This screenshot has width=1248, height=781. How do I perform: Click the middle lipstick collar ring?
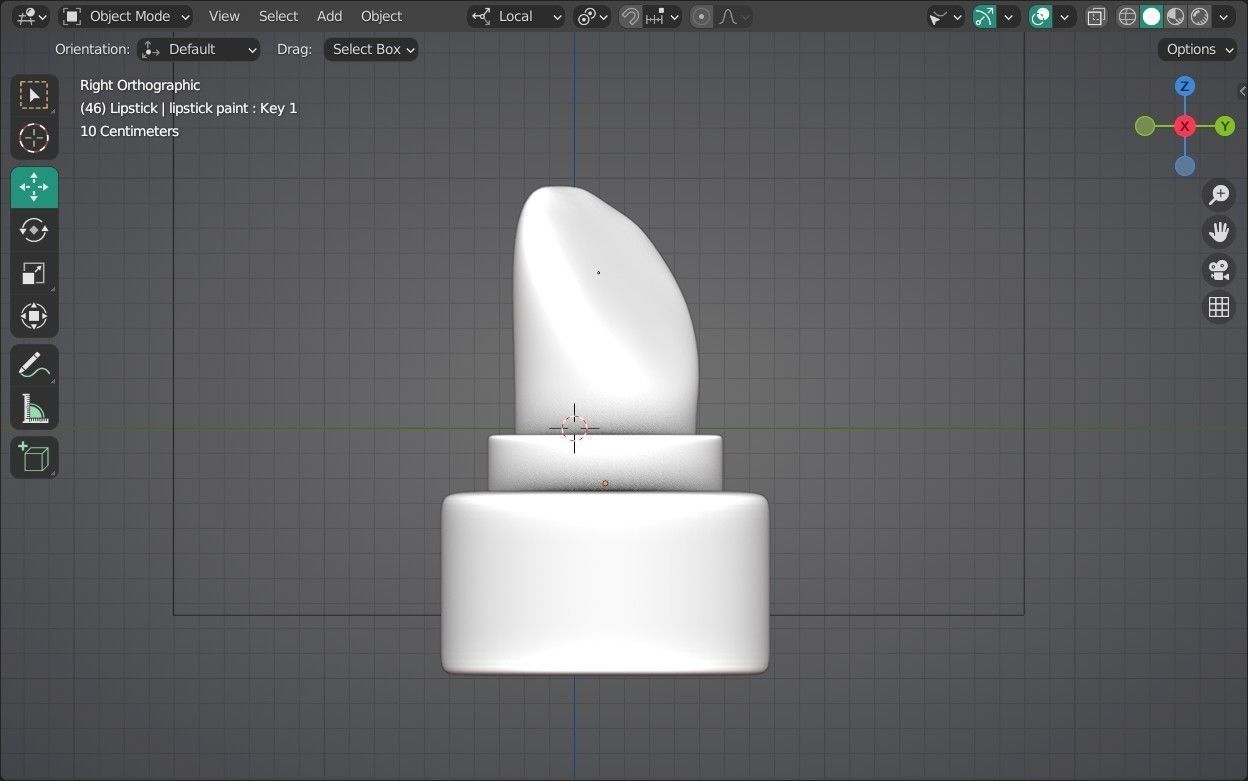(x=605, y=462)
